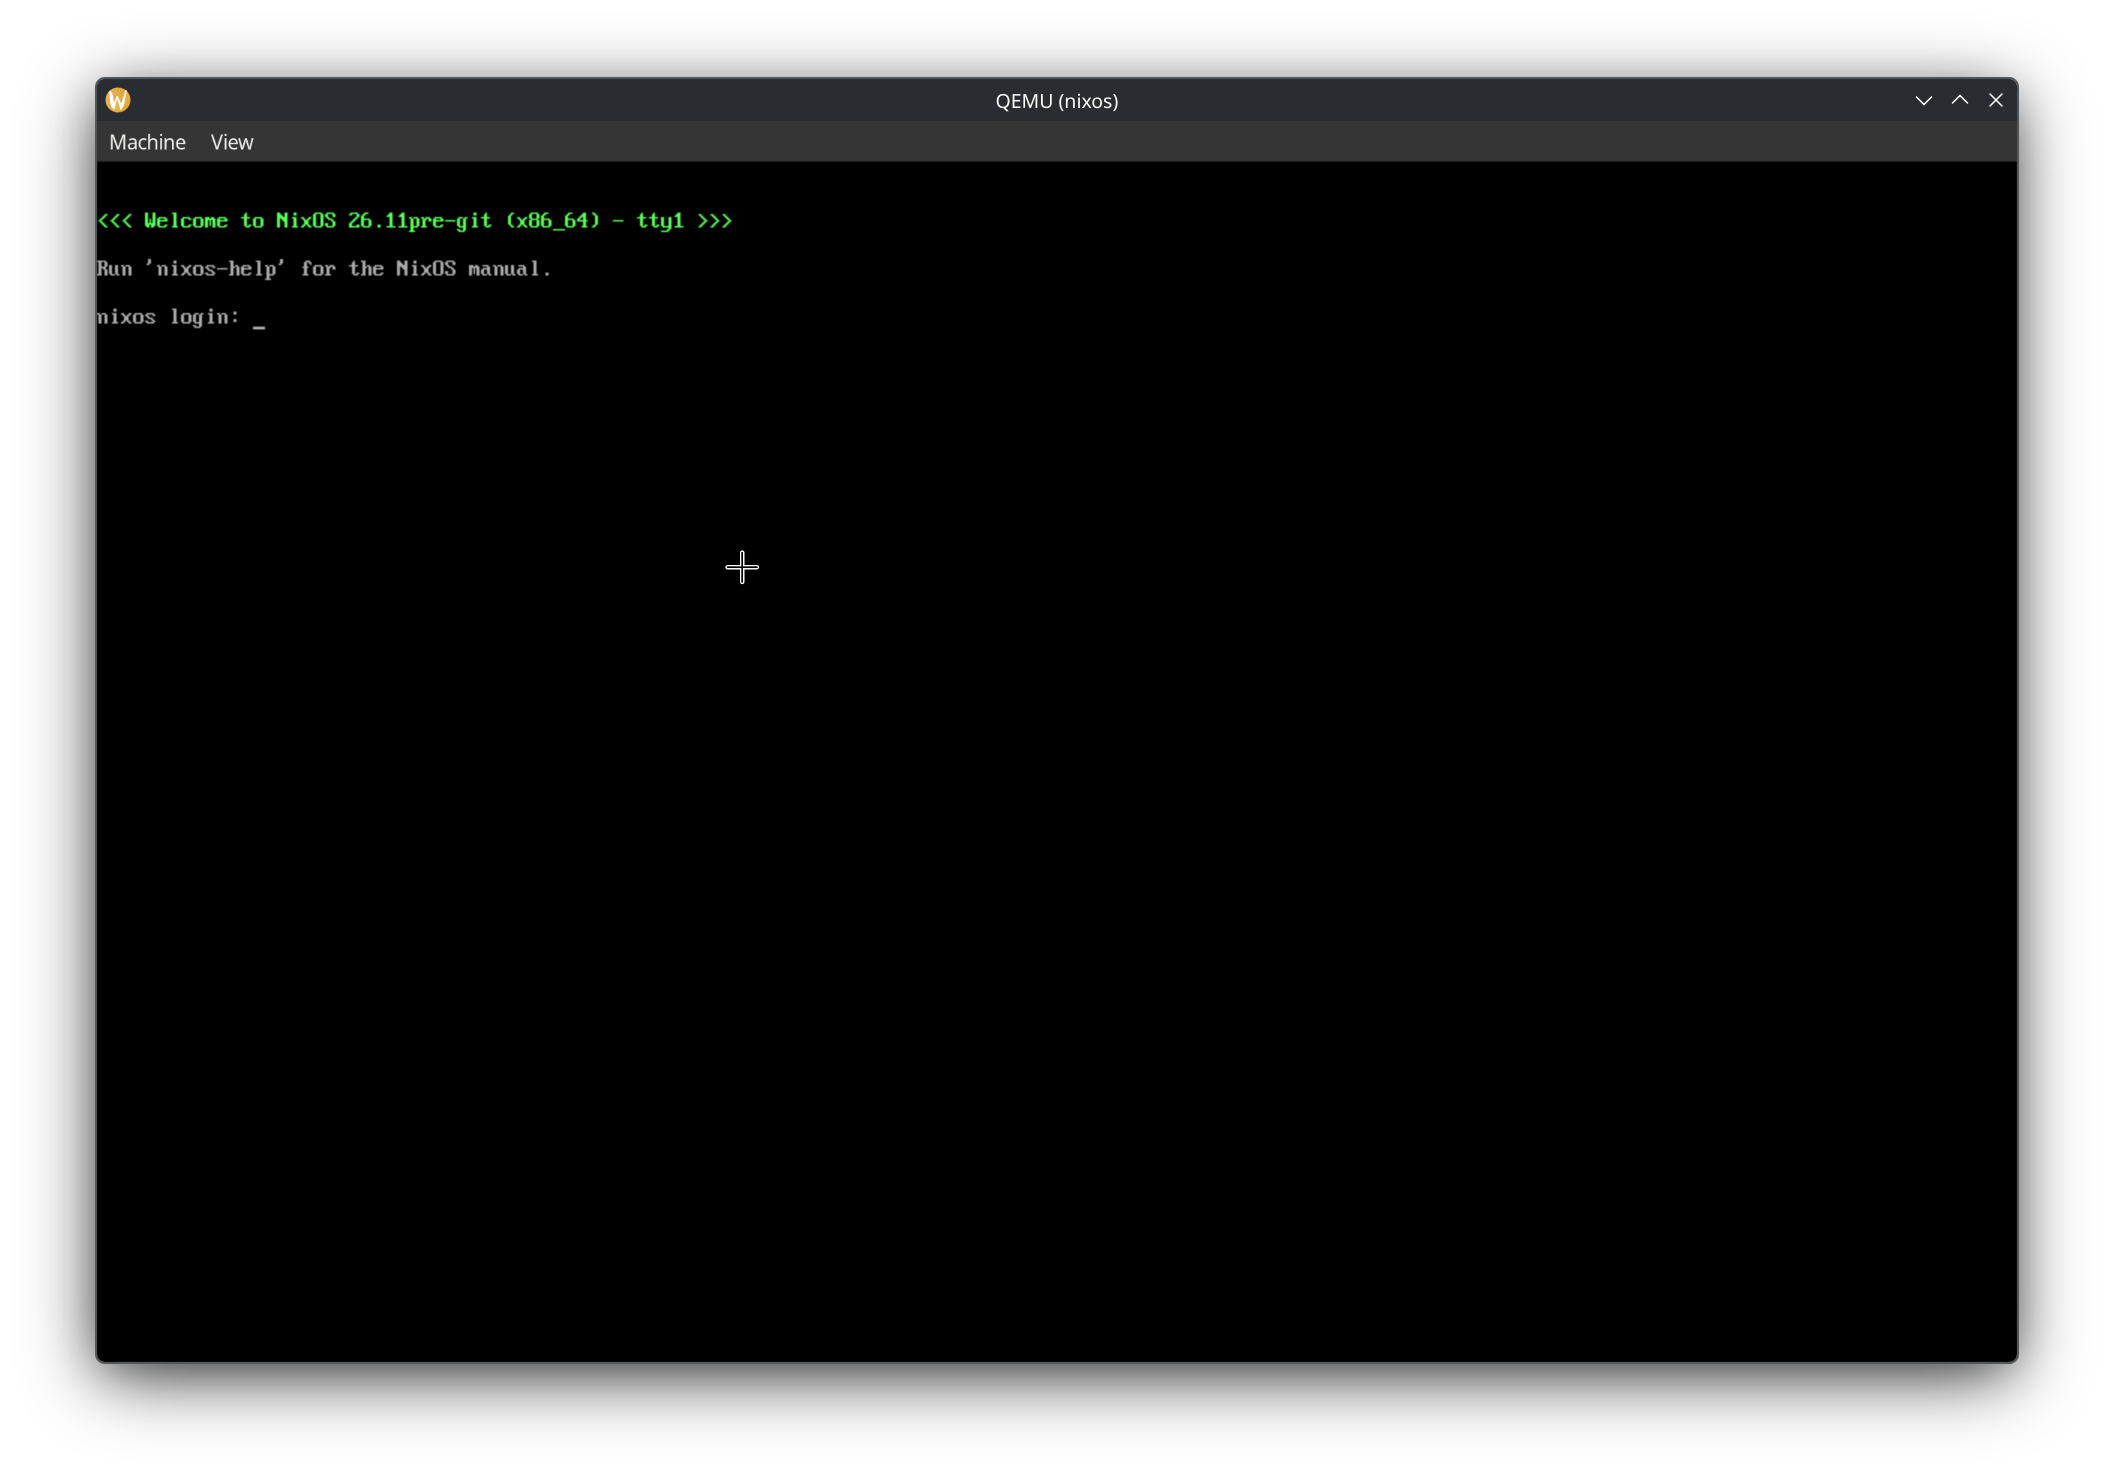Screen dimensions: 2115x1478
Task: Open the Machine menu
Action: tap(147, 142)
